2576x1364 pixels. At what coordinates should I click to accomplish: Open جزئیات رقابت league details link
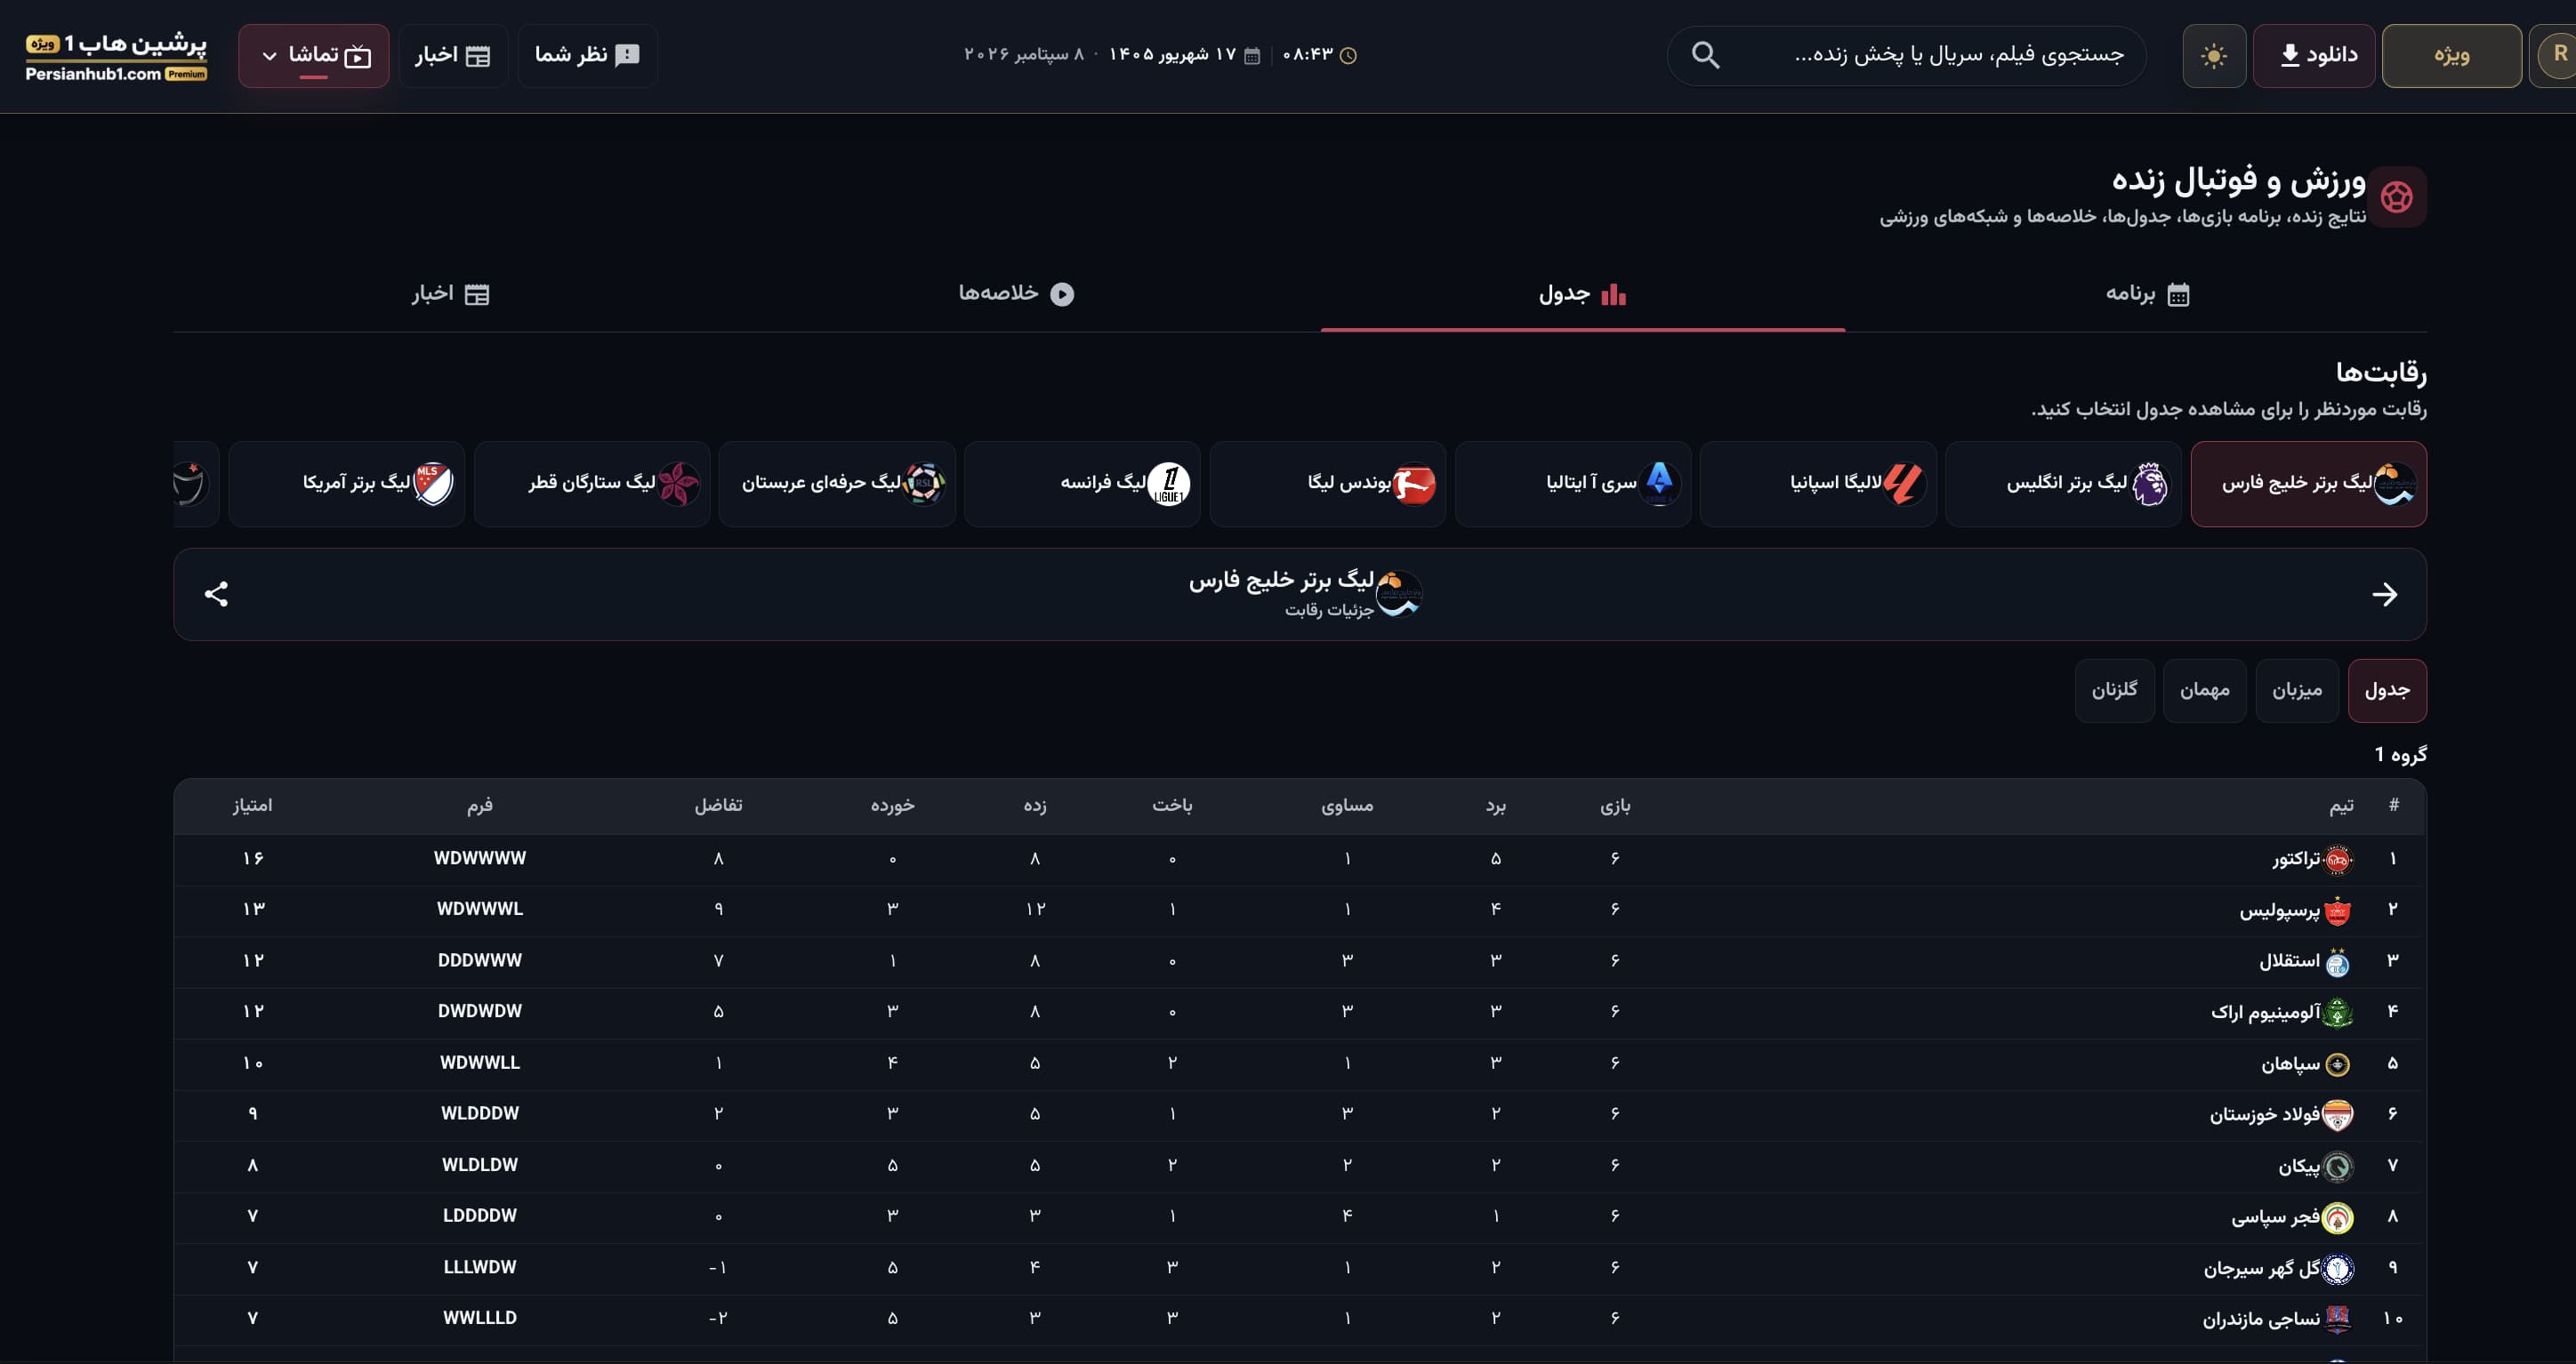point(1329,610)
